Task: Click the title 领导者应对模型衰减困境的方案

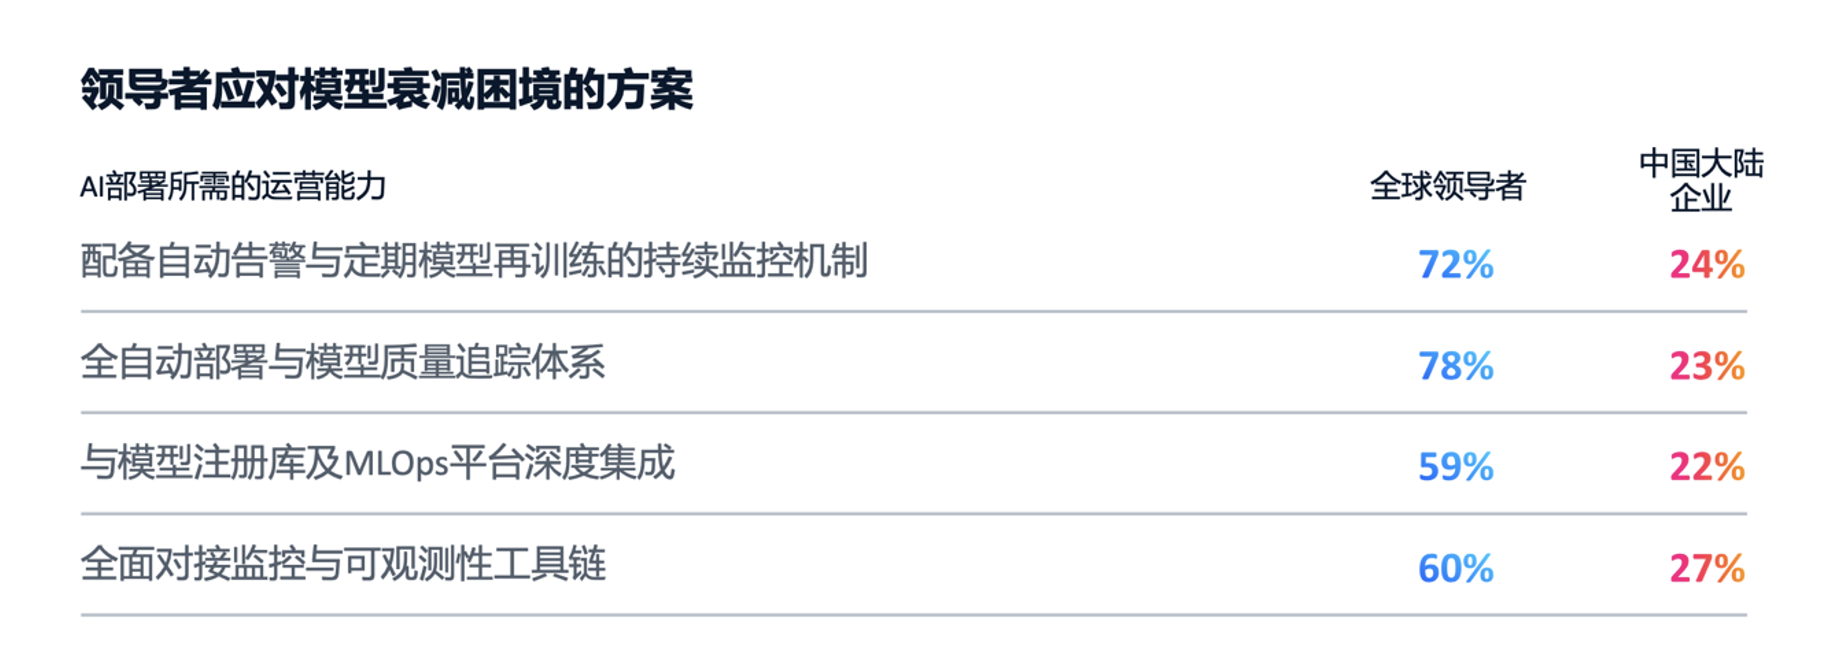Action: [386, 90]
